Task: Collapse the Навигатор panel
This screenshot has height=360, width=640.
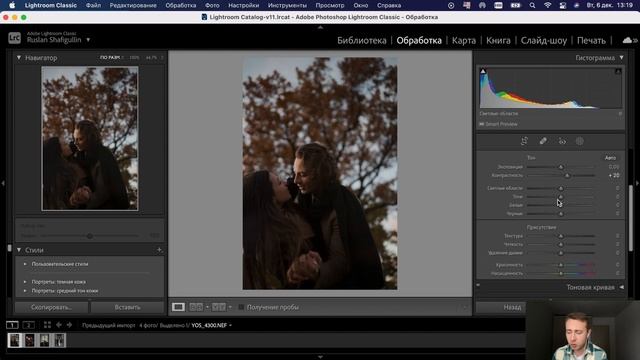Action: coord(19,58)
